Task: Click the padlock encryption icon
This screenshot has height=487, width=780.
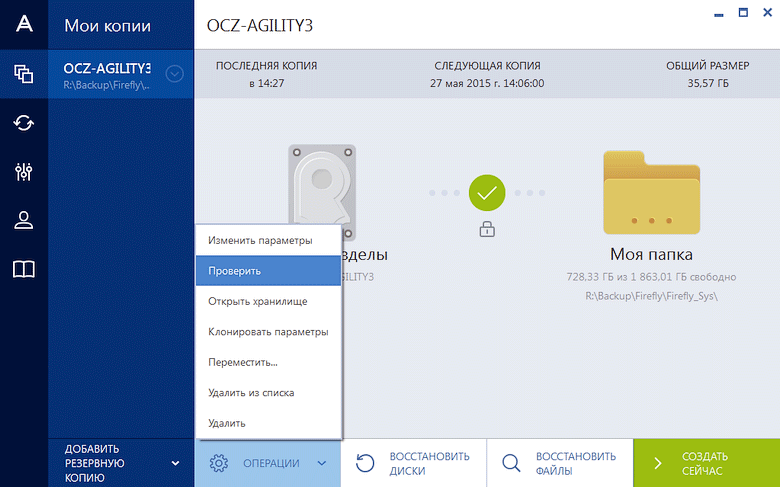Action: tap(487, 229)
